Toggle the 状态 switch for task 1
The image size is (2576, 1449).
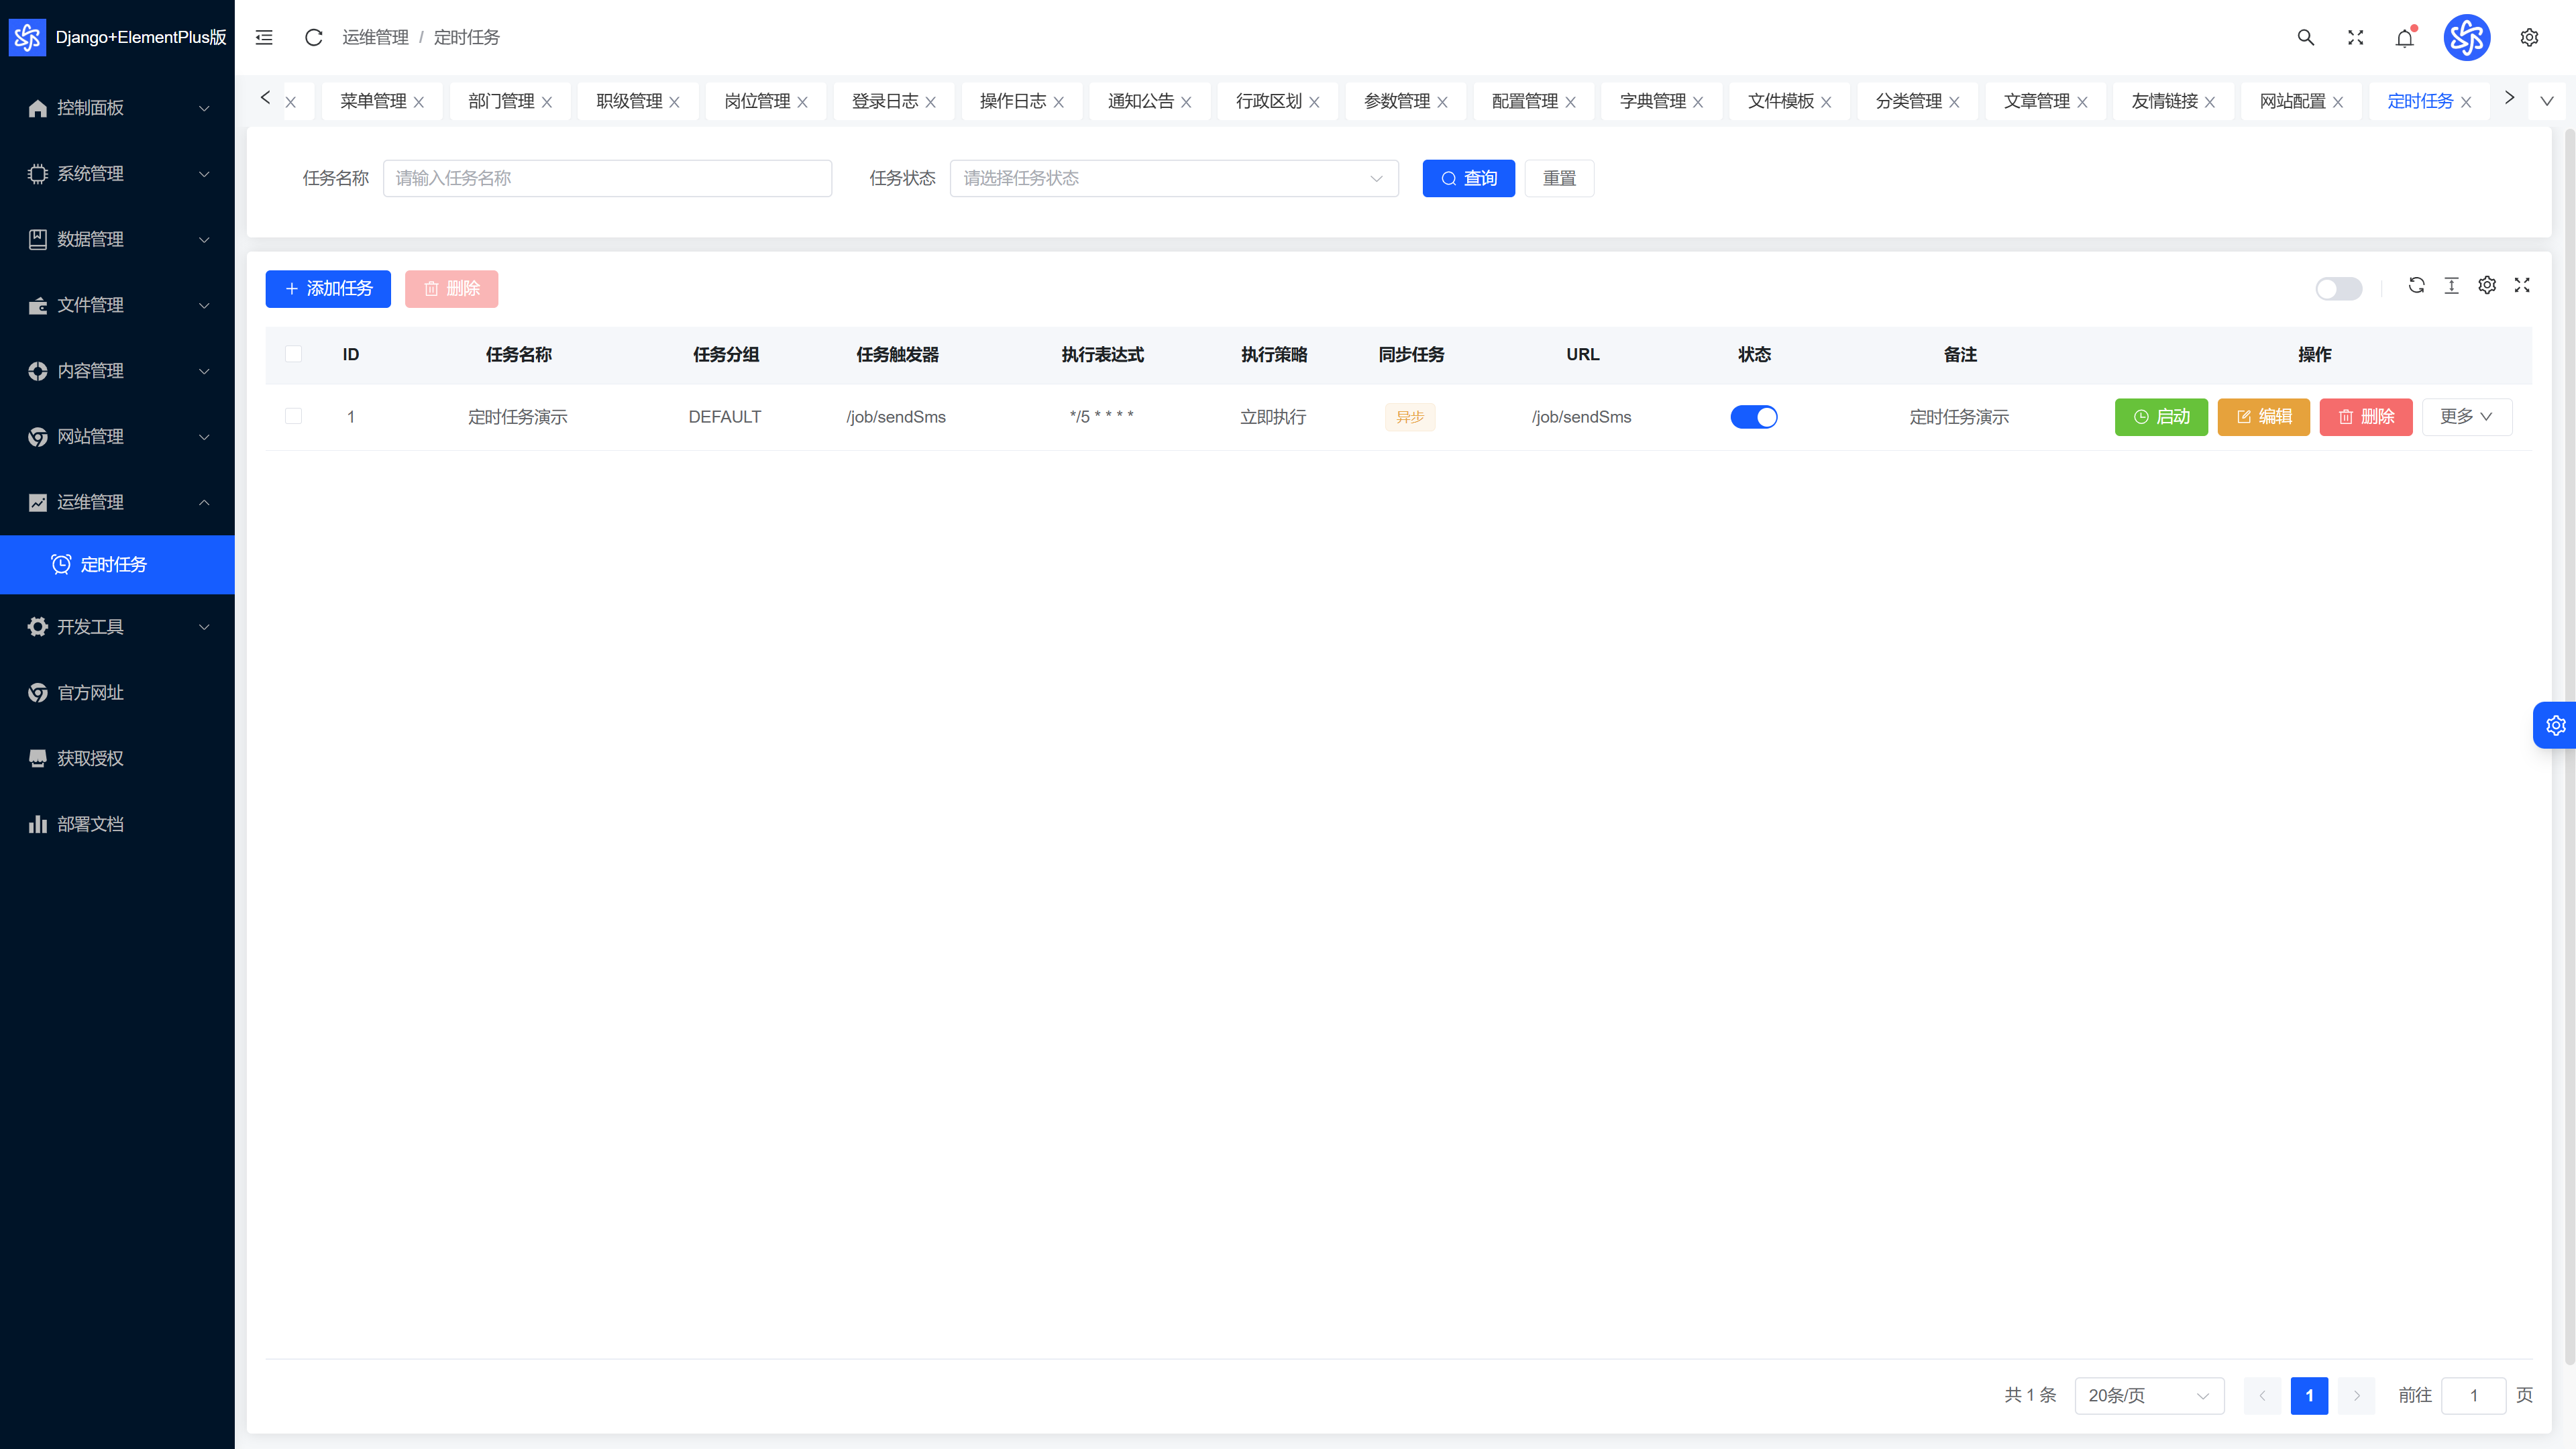click(1754, 417)
